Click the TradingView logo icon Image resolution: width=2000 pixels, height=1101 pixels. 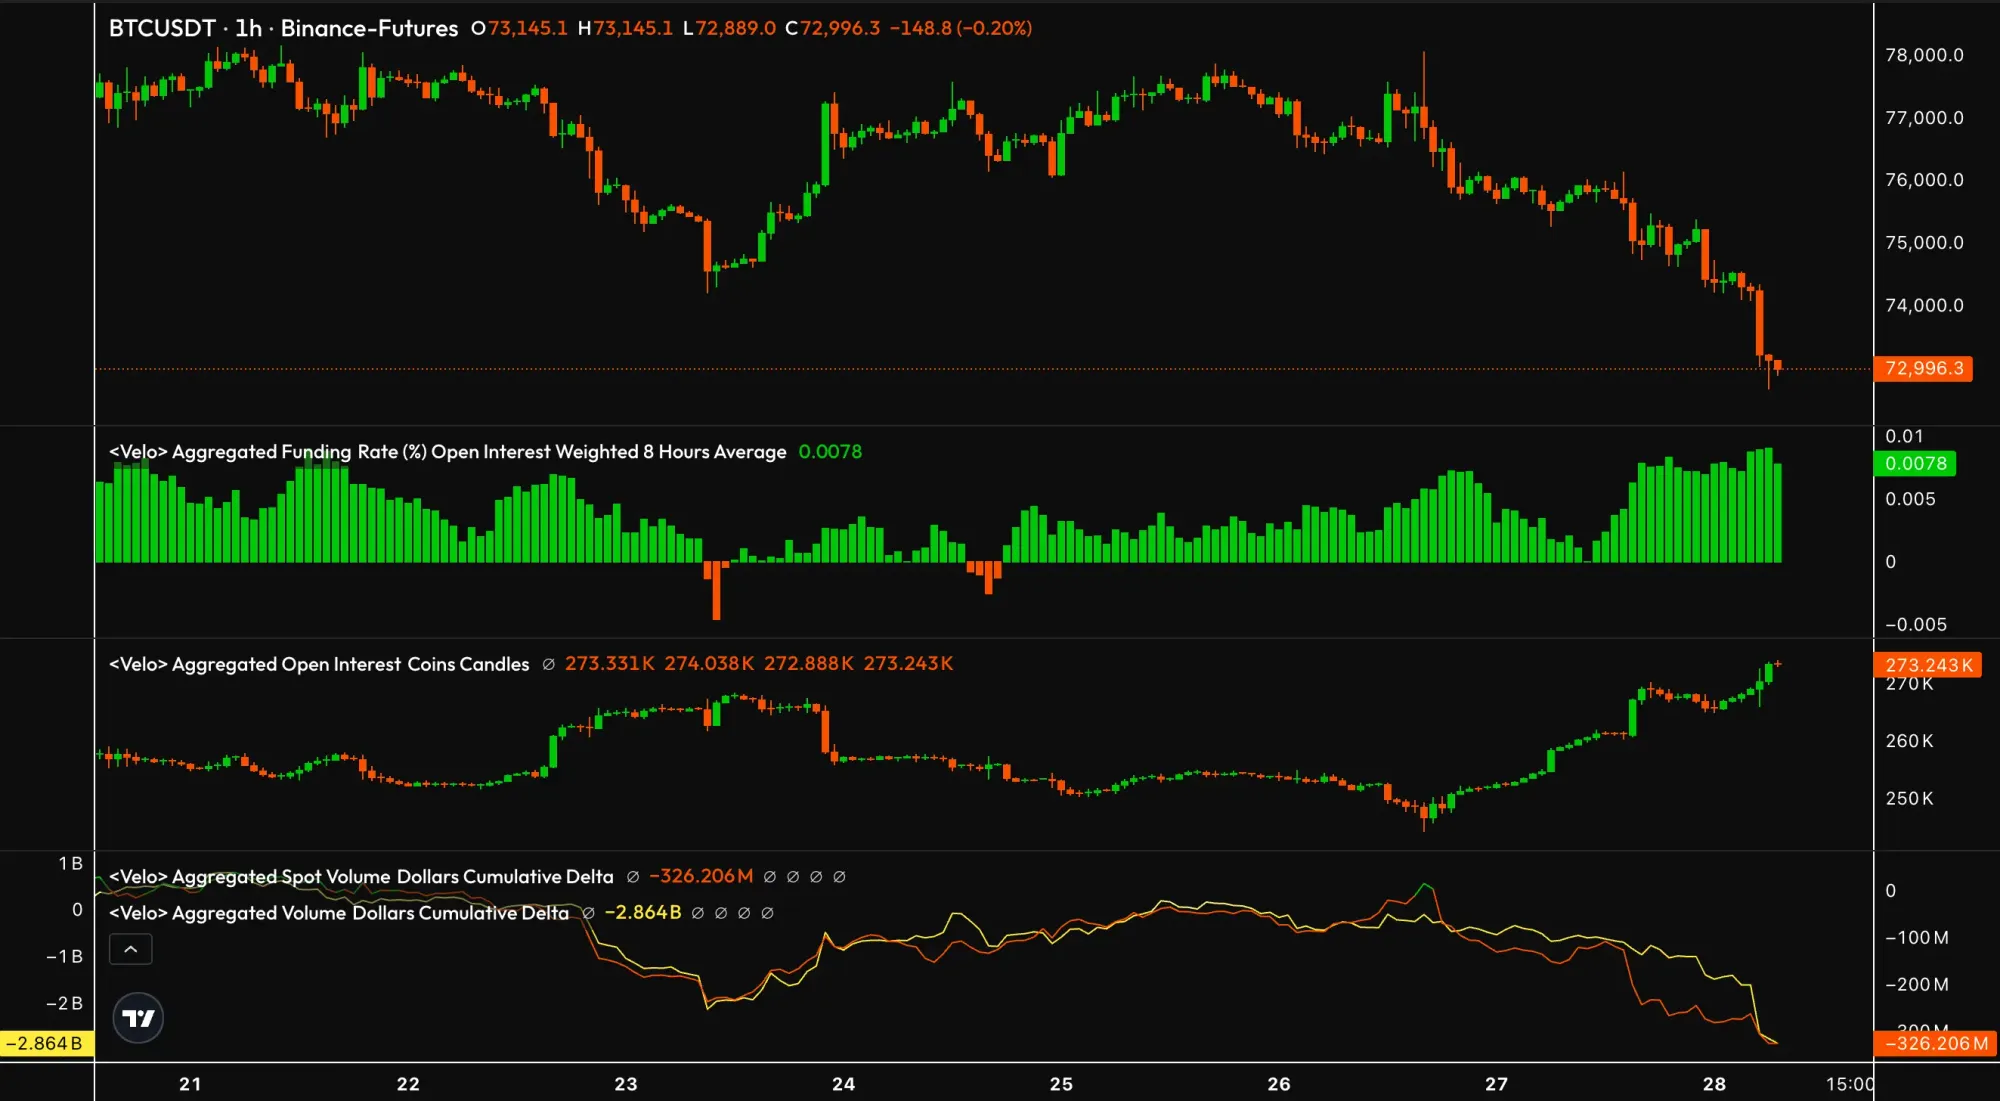coord(138,1018)
